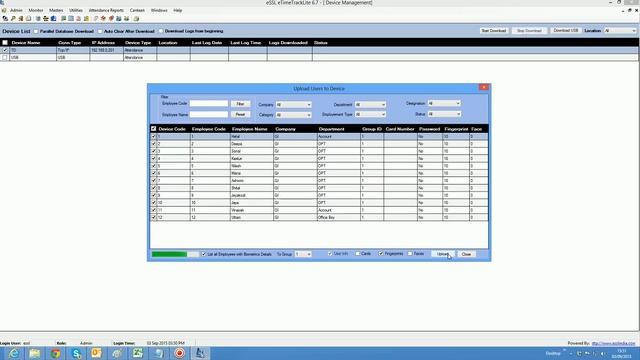Open File Explorer from the taskbar
The height and width of the screenshot is (360, 640).
pos(35,353)
